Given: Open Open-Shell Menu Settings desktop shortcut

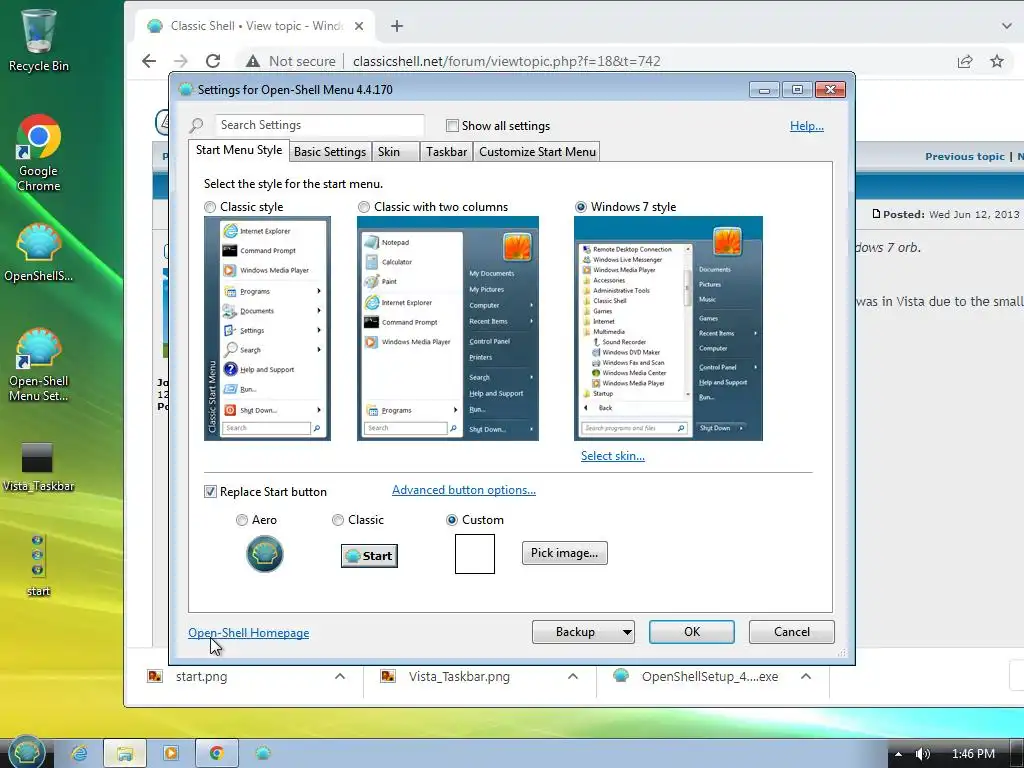Looking at the screenshot, I should (x=39, y=365).
